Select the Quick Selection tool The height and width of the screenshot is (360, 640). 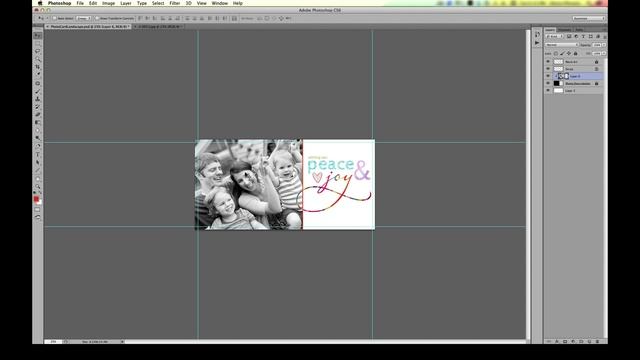tap(38, 59)
